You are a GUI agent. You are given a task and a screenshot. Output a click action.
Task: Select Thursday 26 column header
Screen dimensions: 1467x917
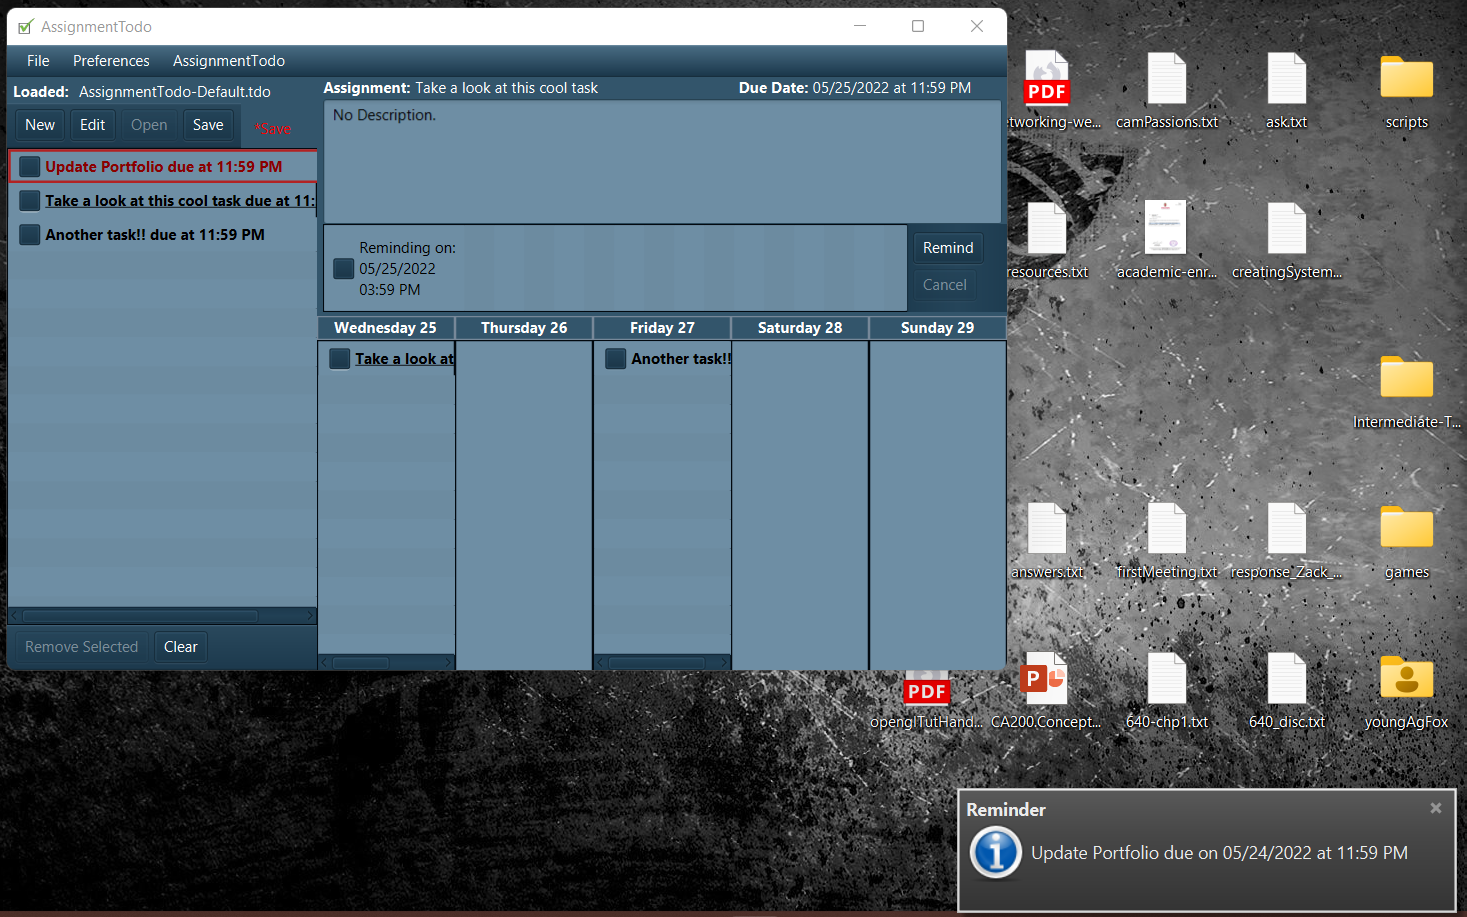pyautogui.click(x=524, y=328)
